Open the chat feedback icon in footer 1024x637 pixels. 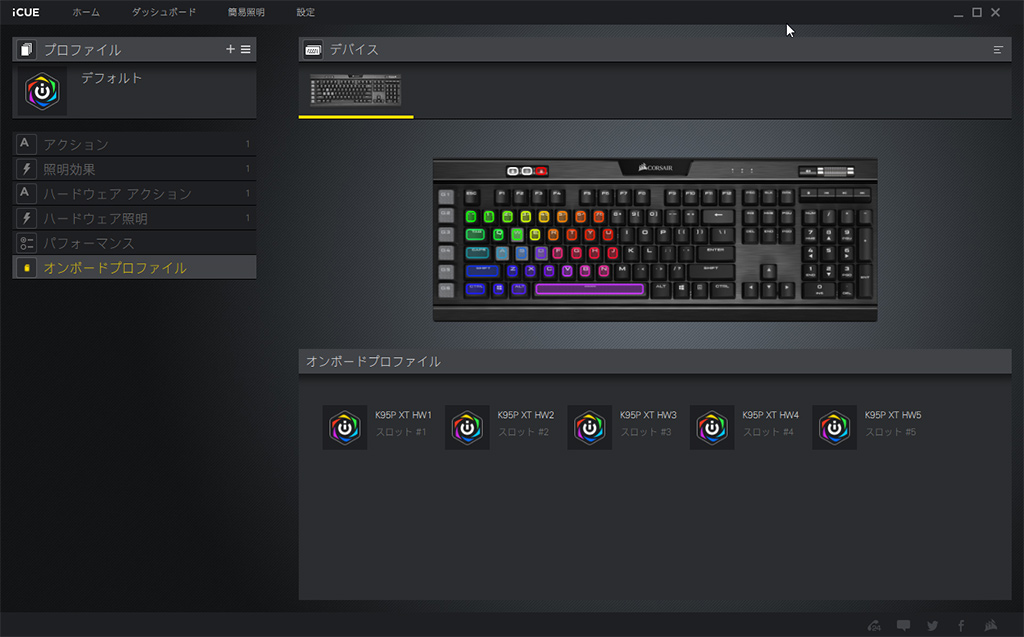[x=903, y=625]
